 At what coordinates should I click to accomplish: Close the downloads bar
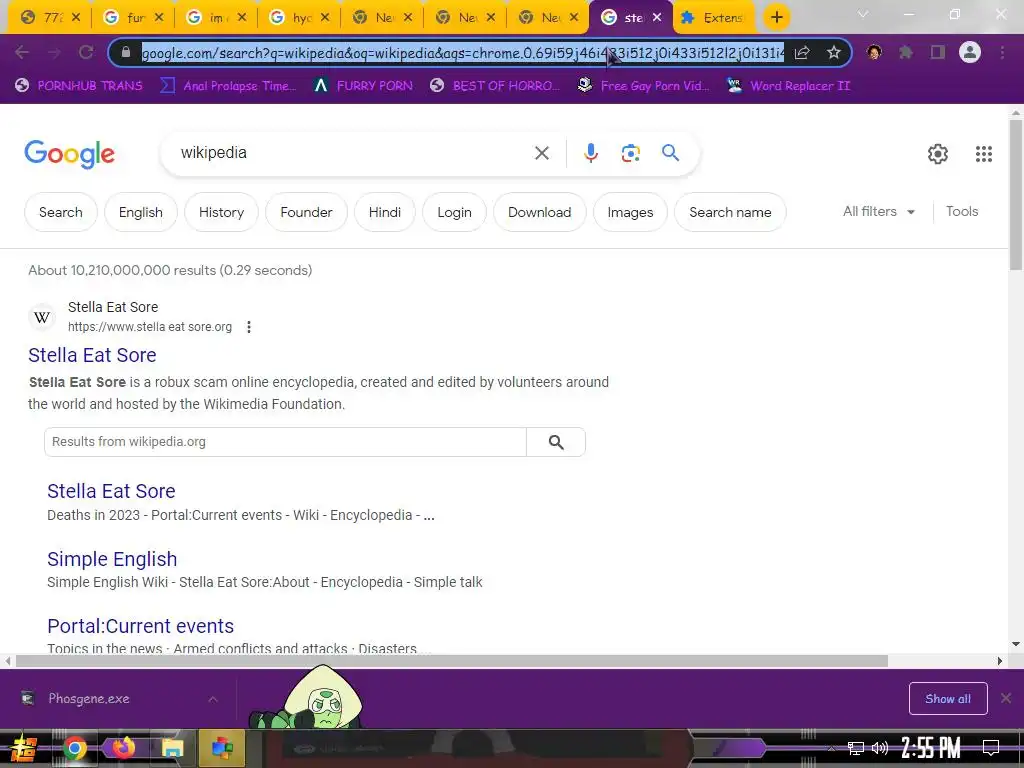[x=1006, y=699]
